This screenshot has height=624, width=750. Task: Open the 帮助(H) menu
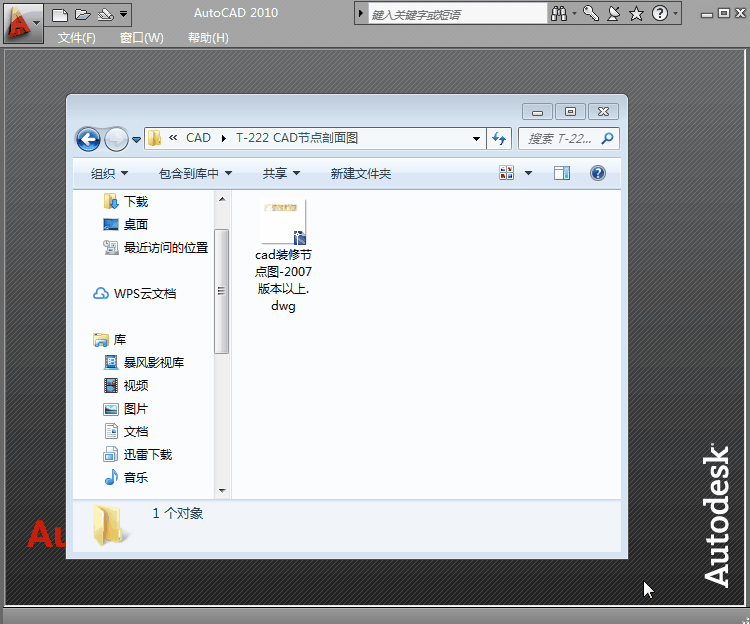click(x=208, y=38)
